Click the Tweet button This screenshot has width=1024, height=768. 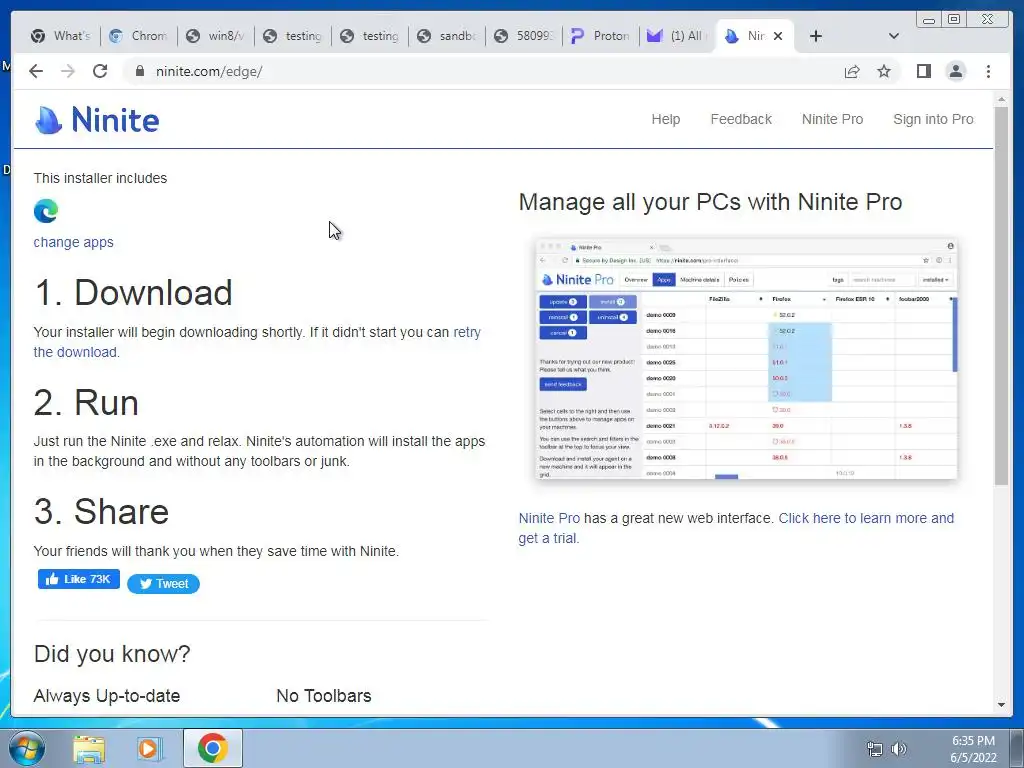pos(163,584)
